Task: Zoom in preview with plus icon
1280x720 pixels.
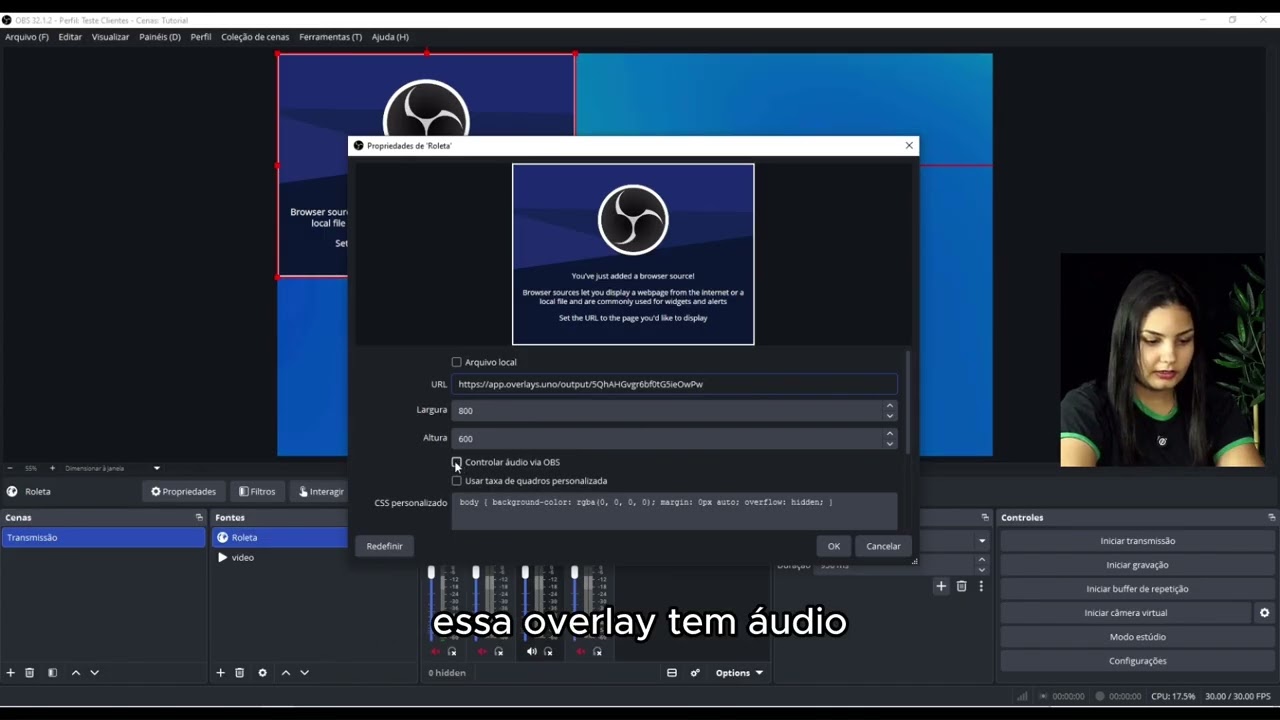Action: [52, 468]
